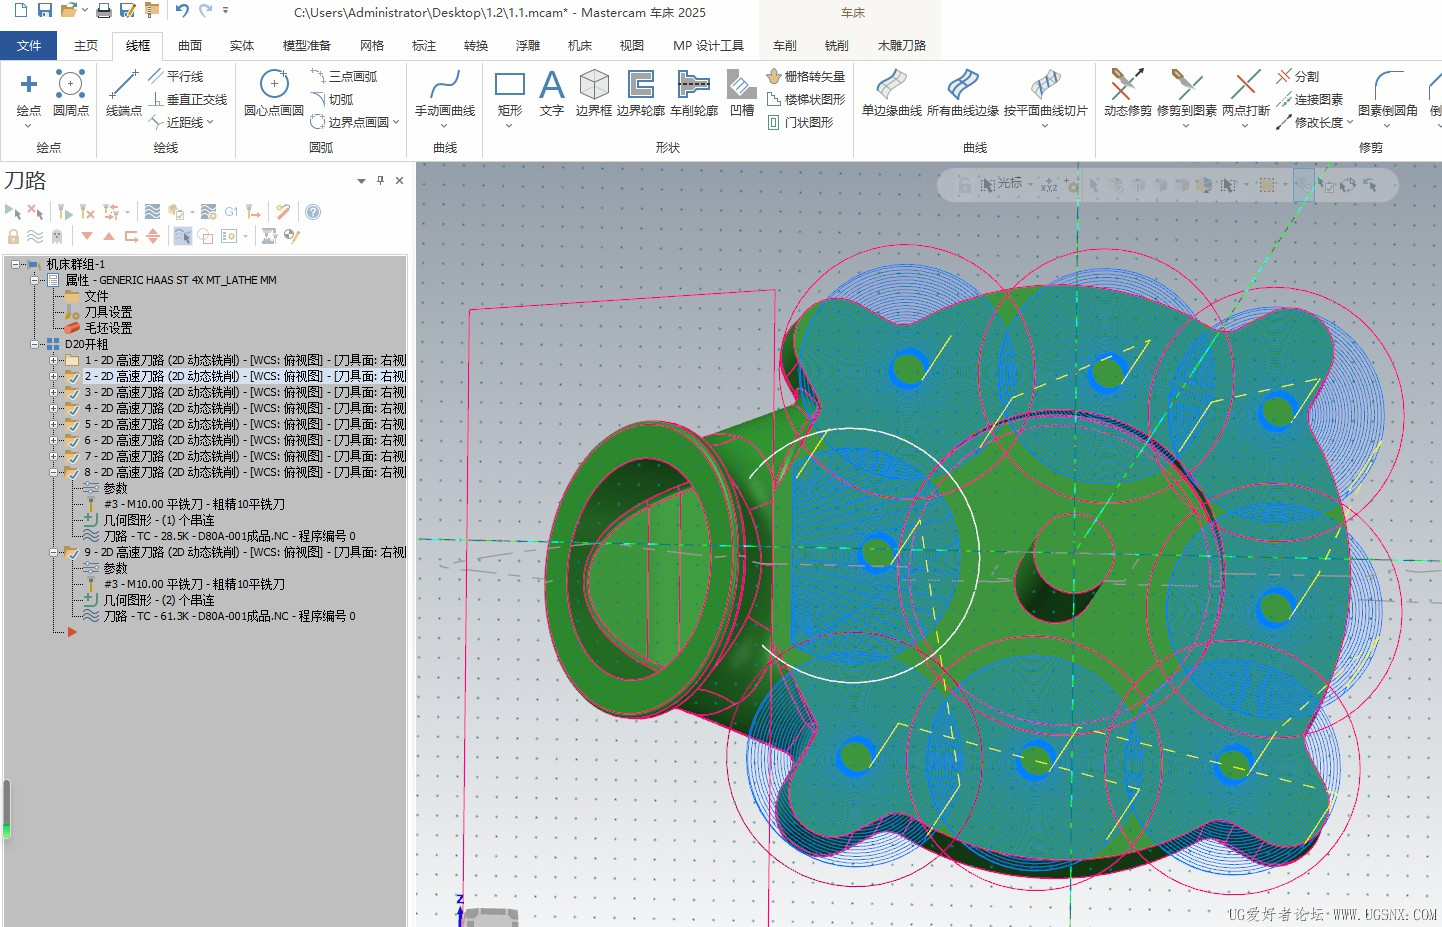1442x927 pixels.
Task: Expand operation 4 in the toolpath tree
Action: [54, 408]
